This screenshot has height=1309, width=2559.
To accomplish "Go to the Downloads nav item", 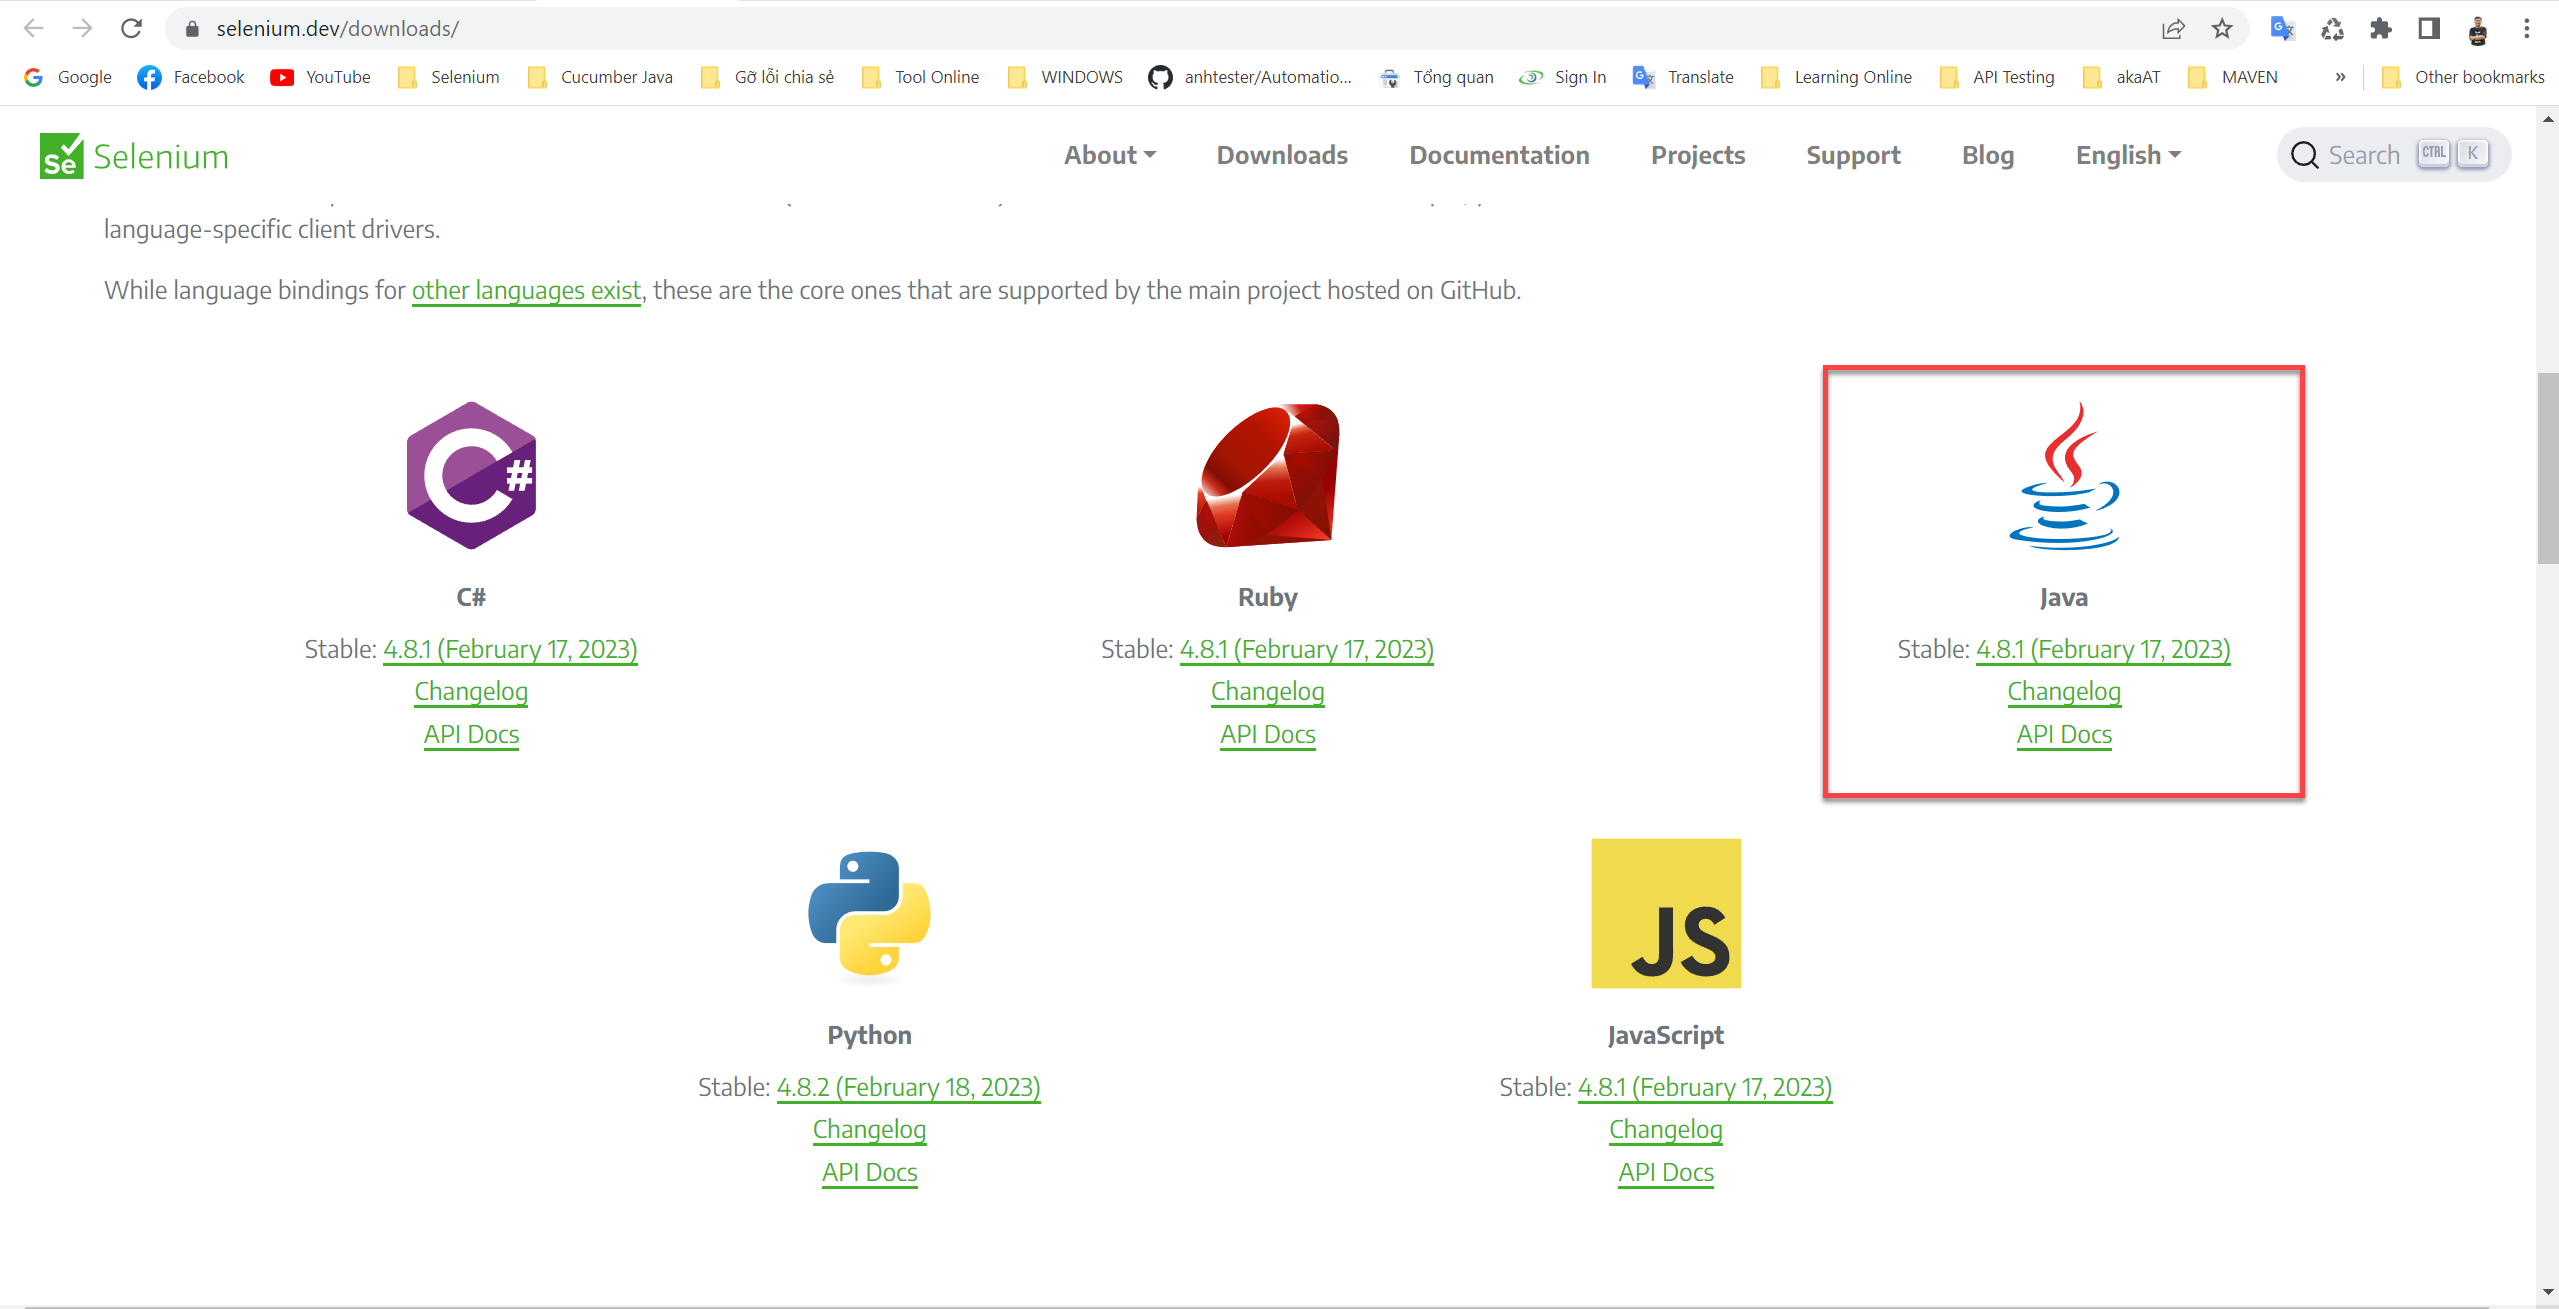I will pos(1282,155).
